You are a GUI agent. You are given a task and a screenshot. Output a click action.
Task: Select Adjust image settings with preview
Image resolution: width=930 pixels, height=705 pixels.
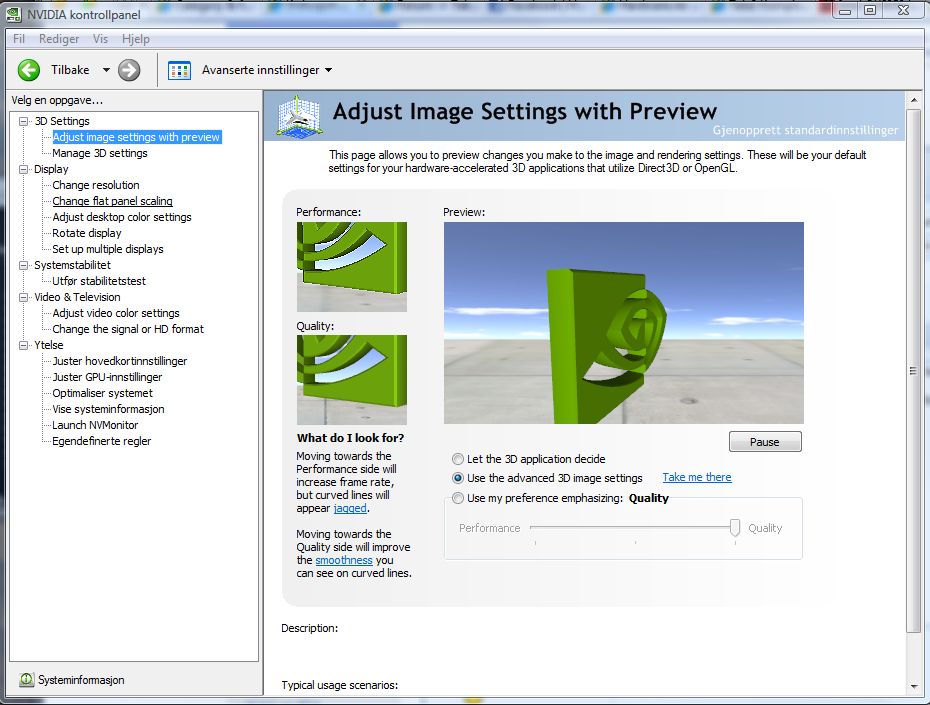[136, 137]
